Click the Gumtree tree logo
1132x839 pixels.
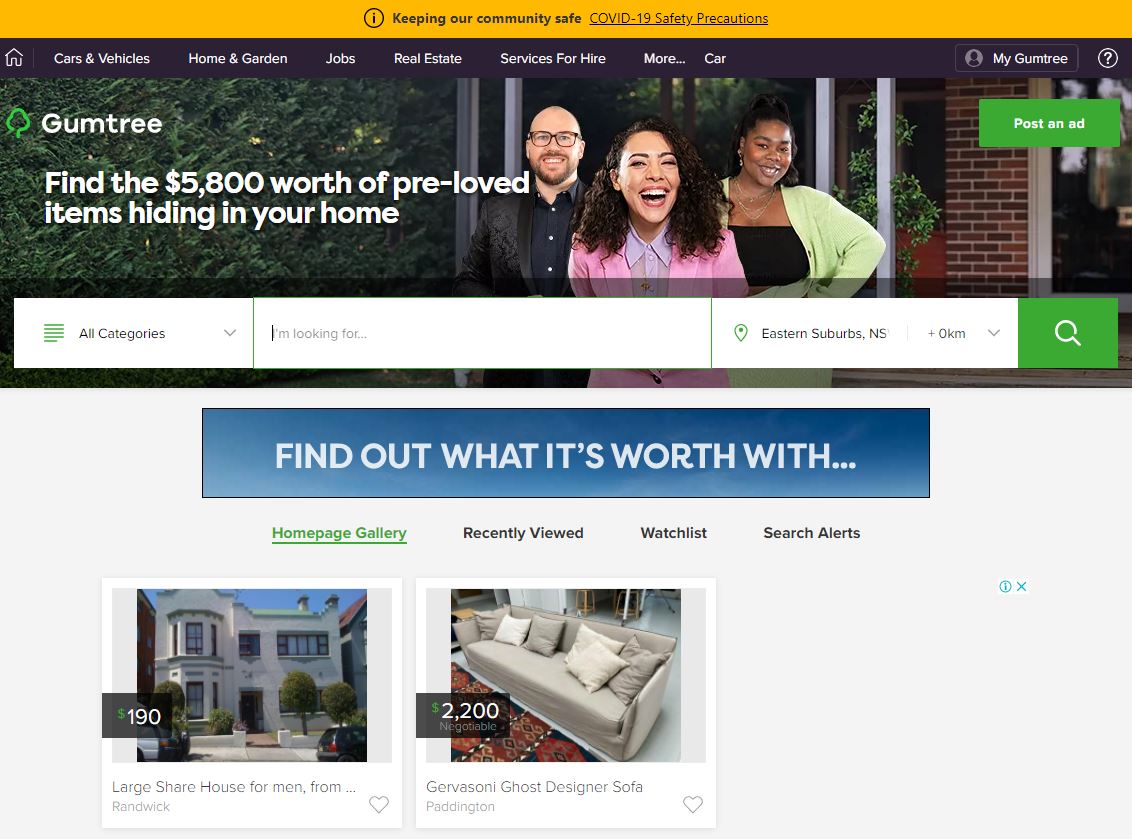(x=19, y=123)
